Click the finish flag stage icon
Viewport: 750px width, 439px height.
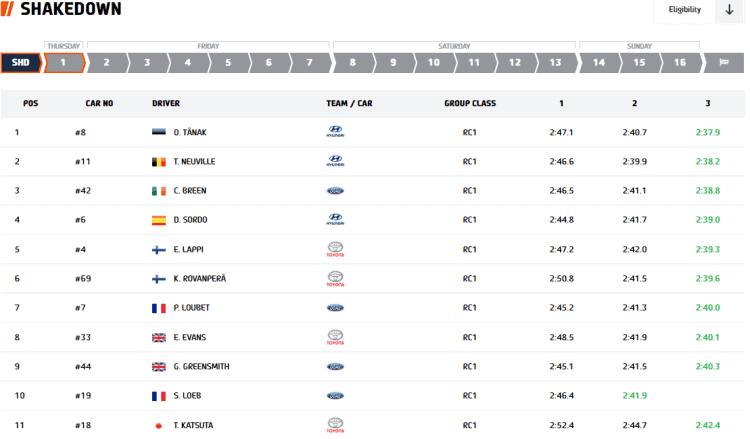click(721, 62)
